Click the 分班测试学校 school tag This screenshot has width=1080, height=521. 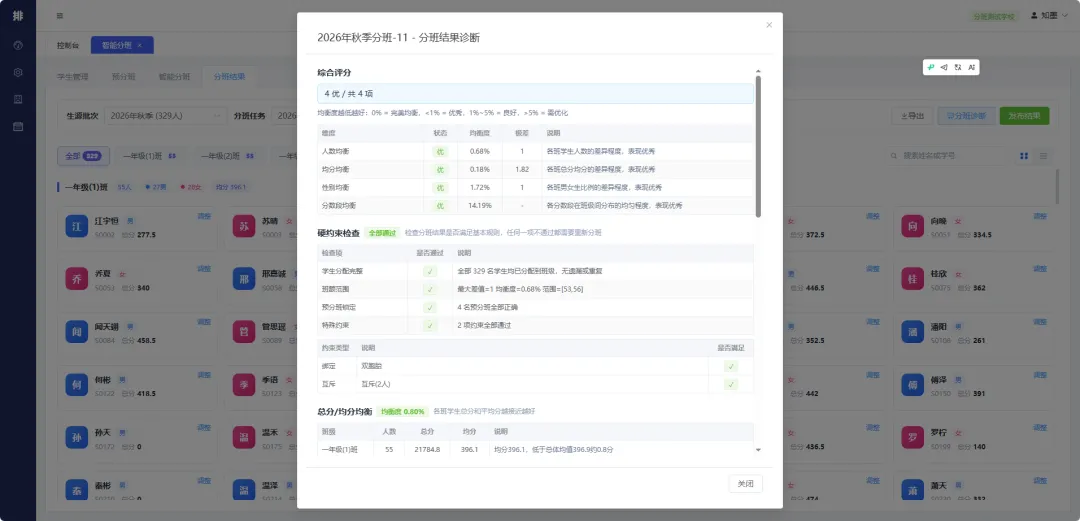click(x=993, y=16)
